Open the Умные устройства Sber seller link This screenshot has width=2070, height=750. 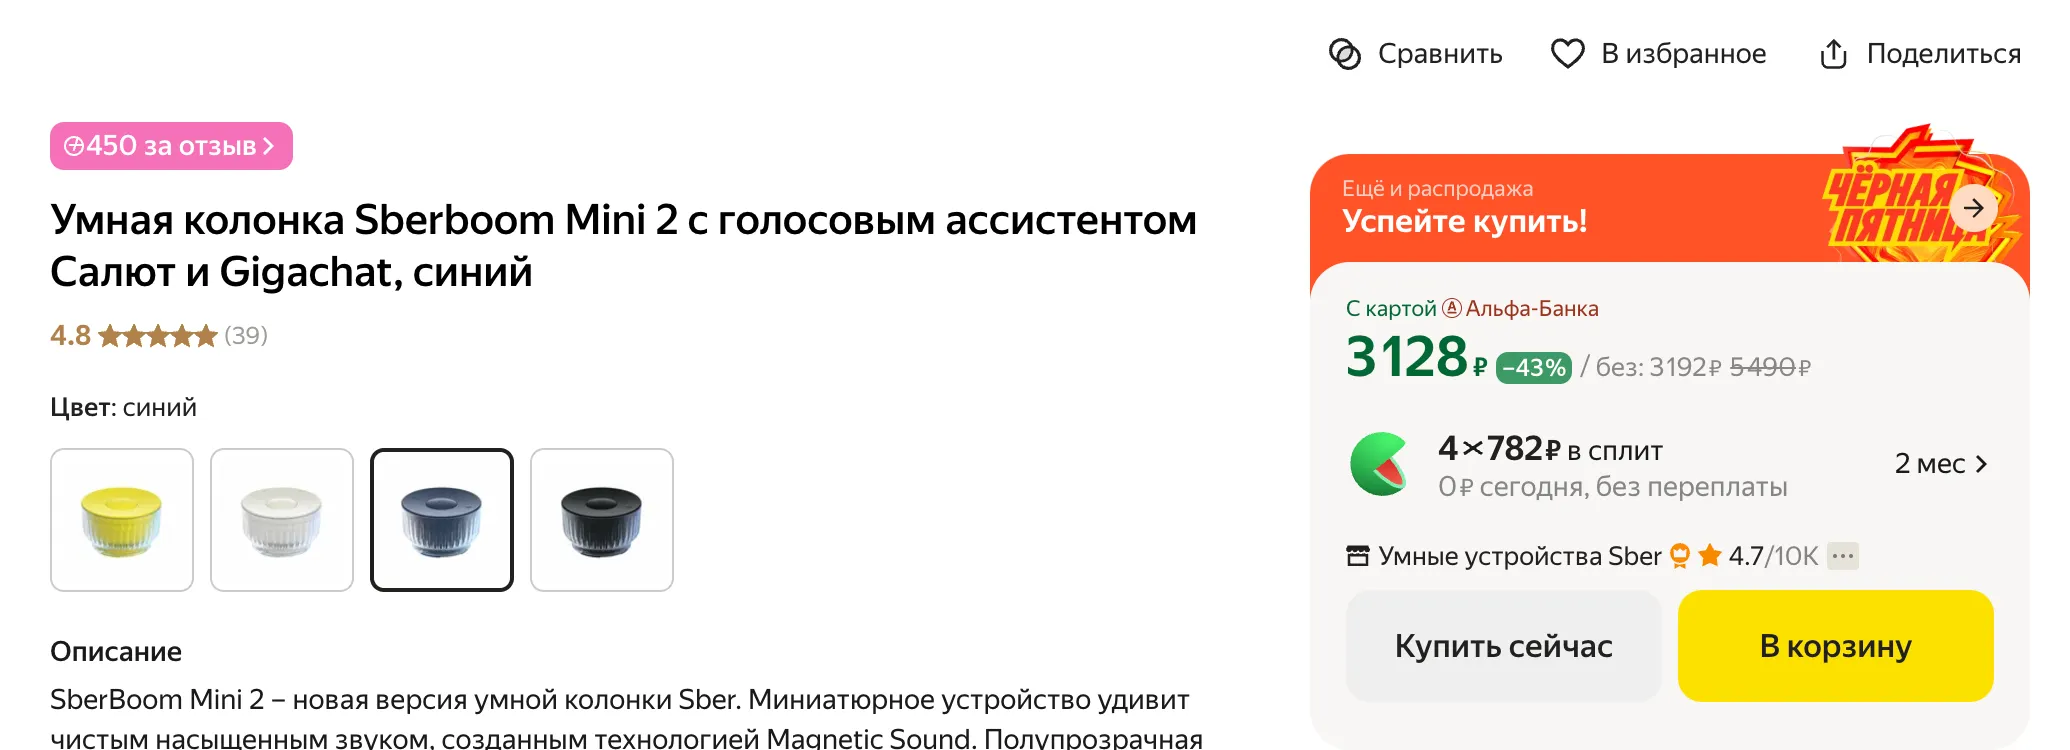[x=1519, y=556]
